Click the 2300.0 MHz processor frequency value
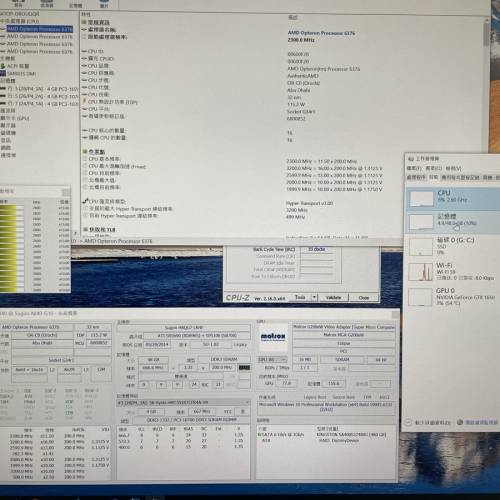This screenshot has width=500, height=500. 301,40
